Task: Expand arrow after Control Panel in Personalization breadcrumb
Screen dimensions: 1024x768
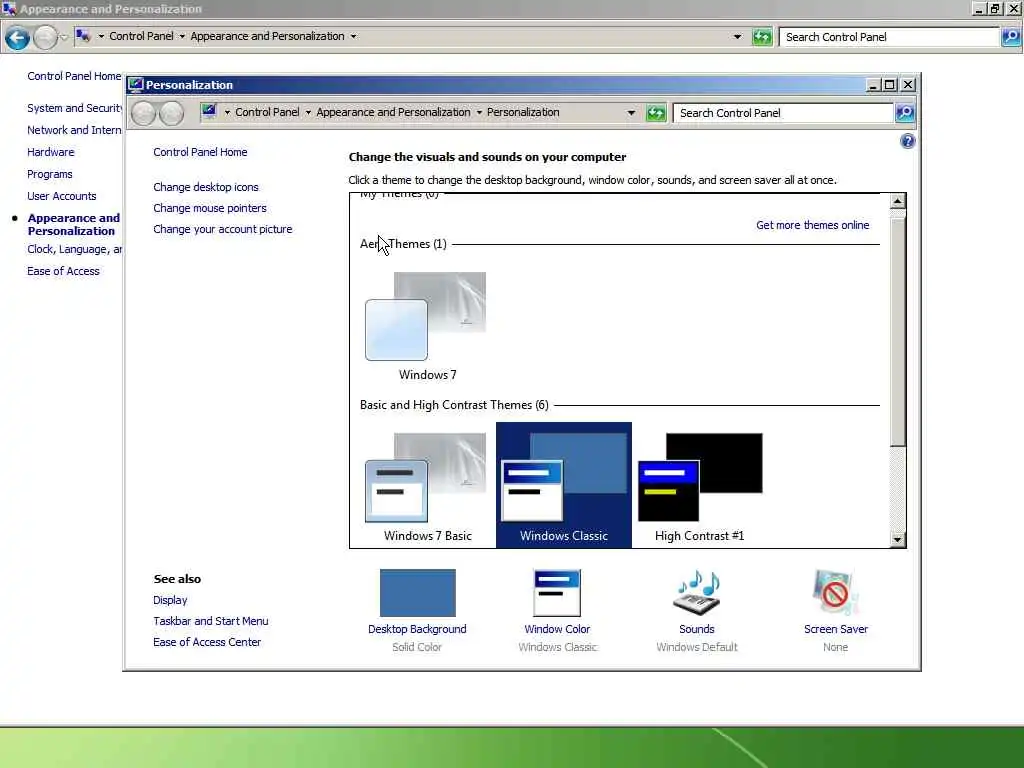Action: (308, 112)
